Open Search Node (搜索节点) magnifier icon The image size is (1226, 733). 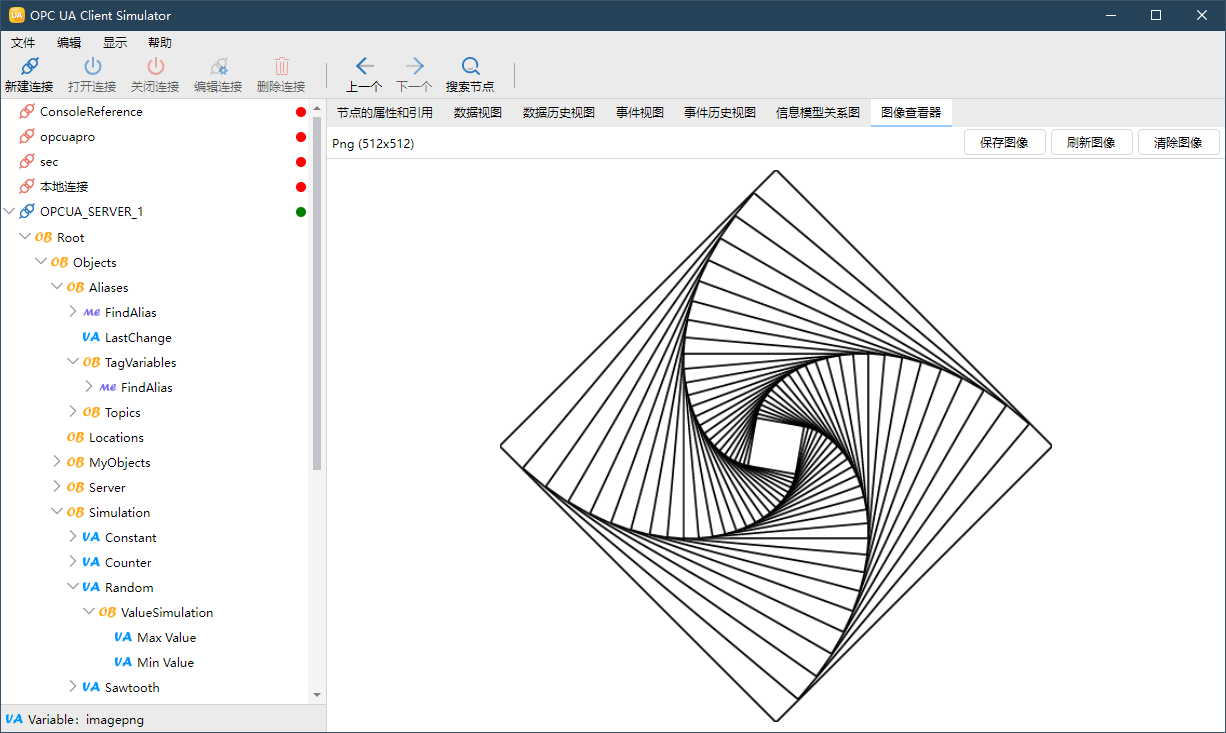pyautogui.click(x=470, y=67)
